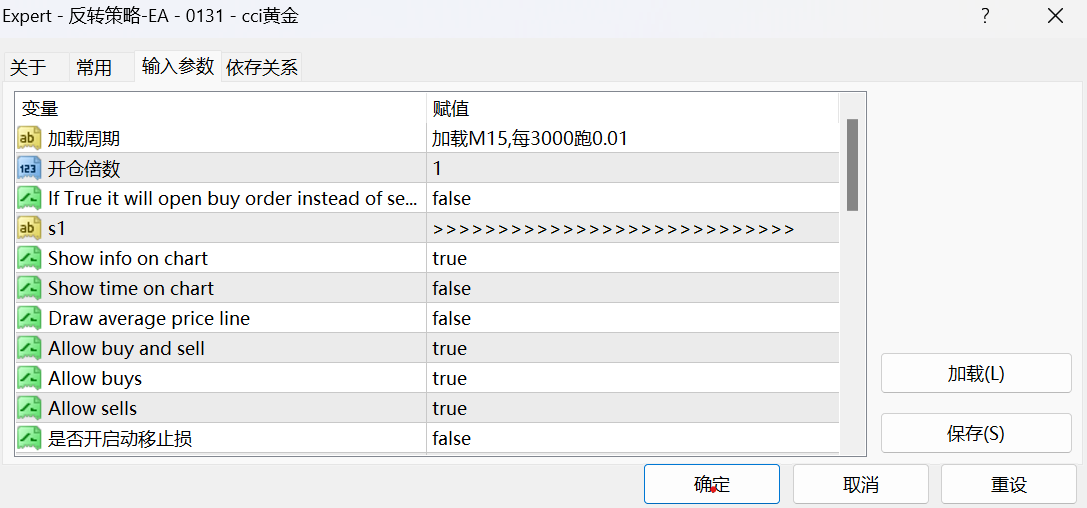
Task: Click the 赋值 column header
Action: (x=632, y=109)
